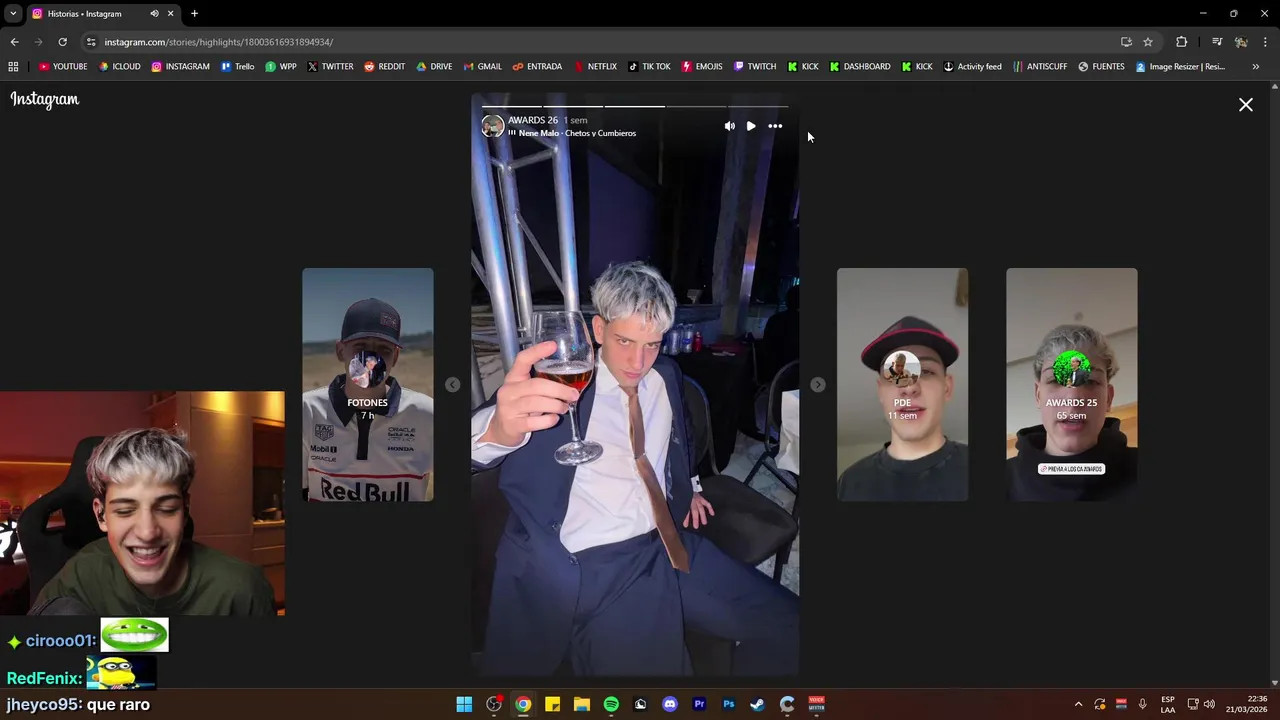Advance to next story using right arrow
The height and width of the screenshot is (720, 1280).
pos(817,384)
